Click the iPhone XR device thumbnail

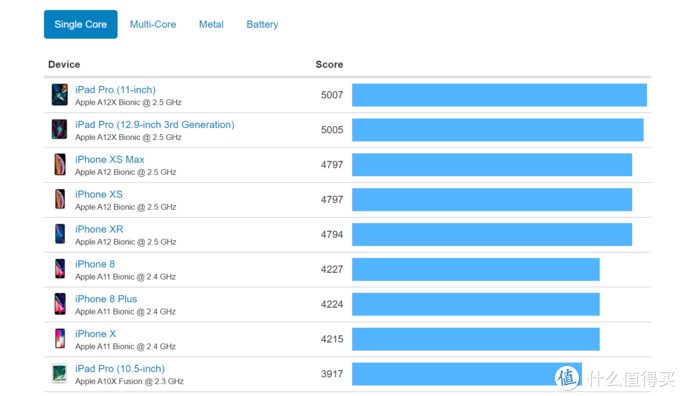tap(60, 234)
